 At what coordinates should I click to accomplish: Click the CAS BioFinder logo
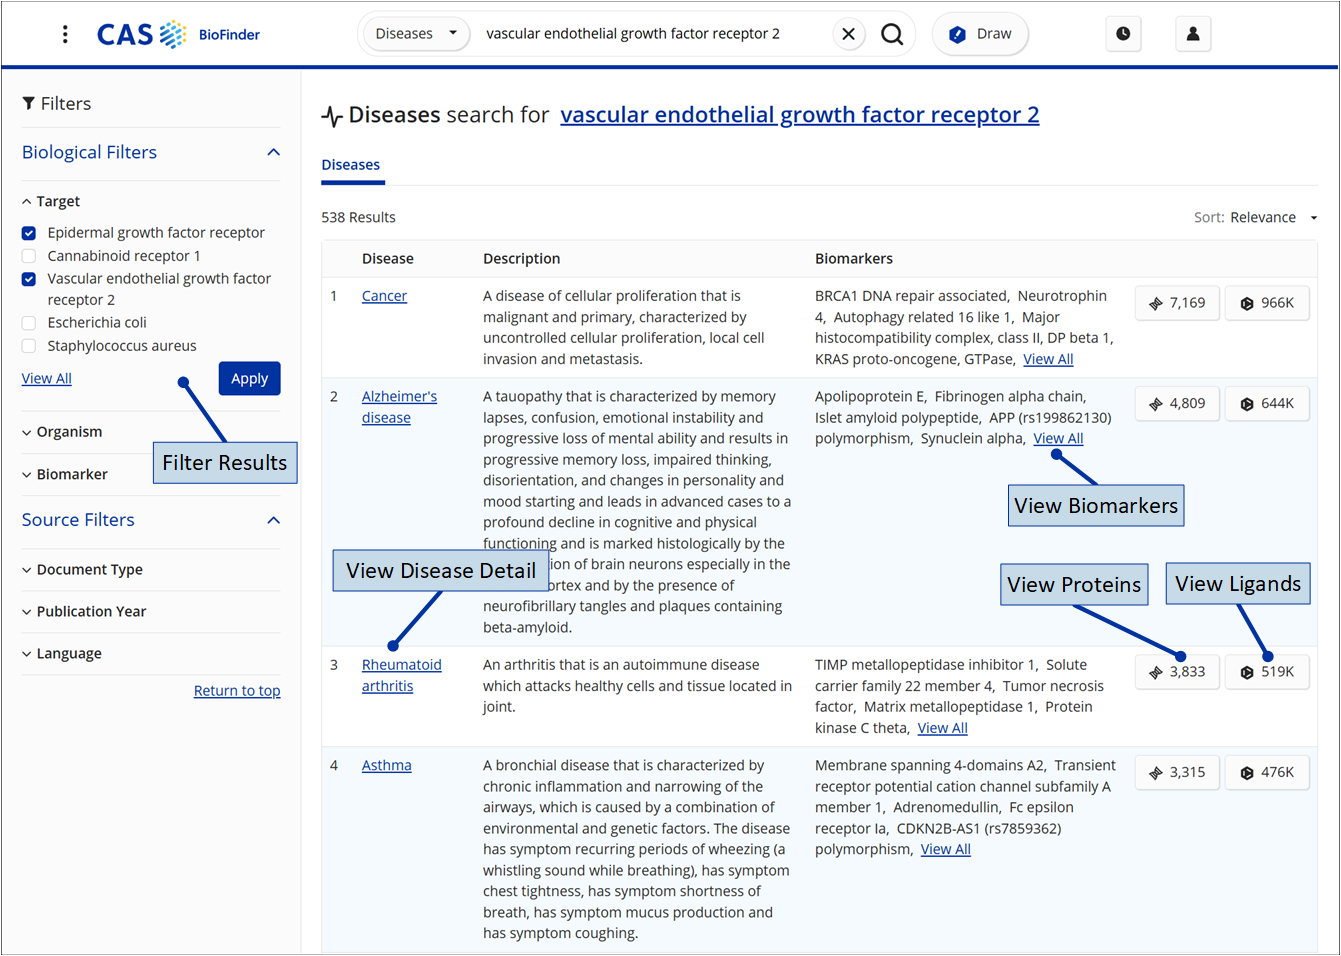tap(178, 34)
